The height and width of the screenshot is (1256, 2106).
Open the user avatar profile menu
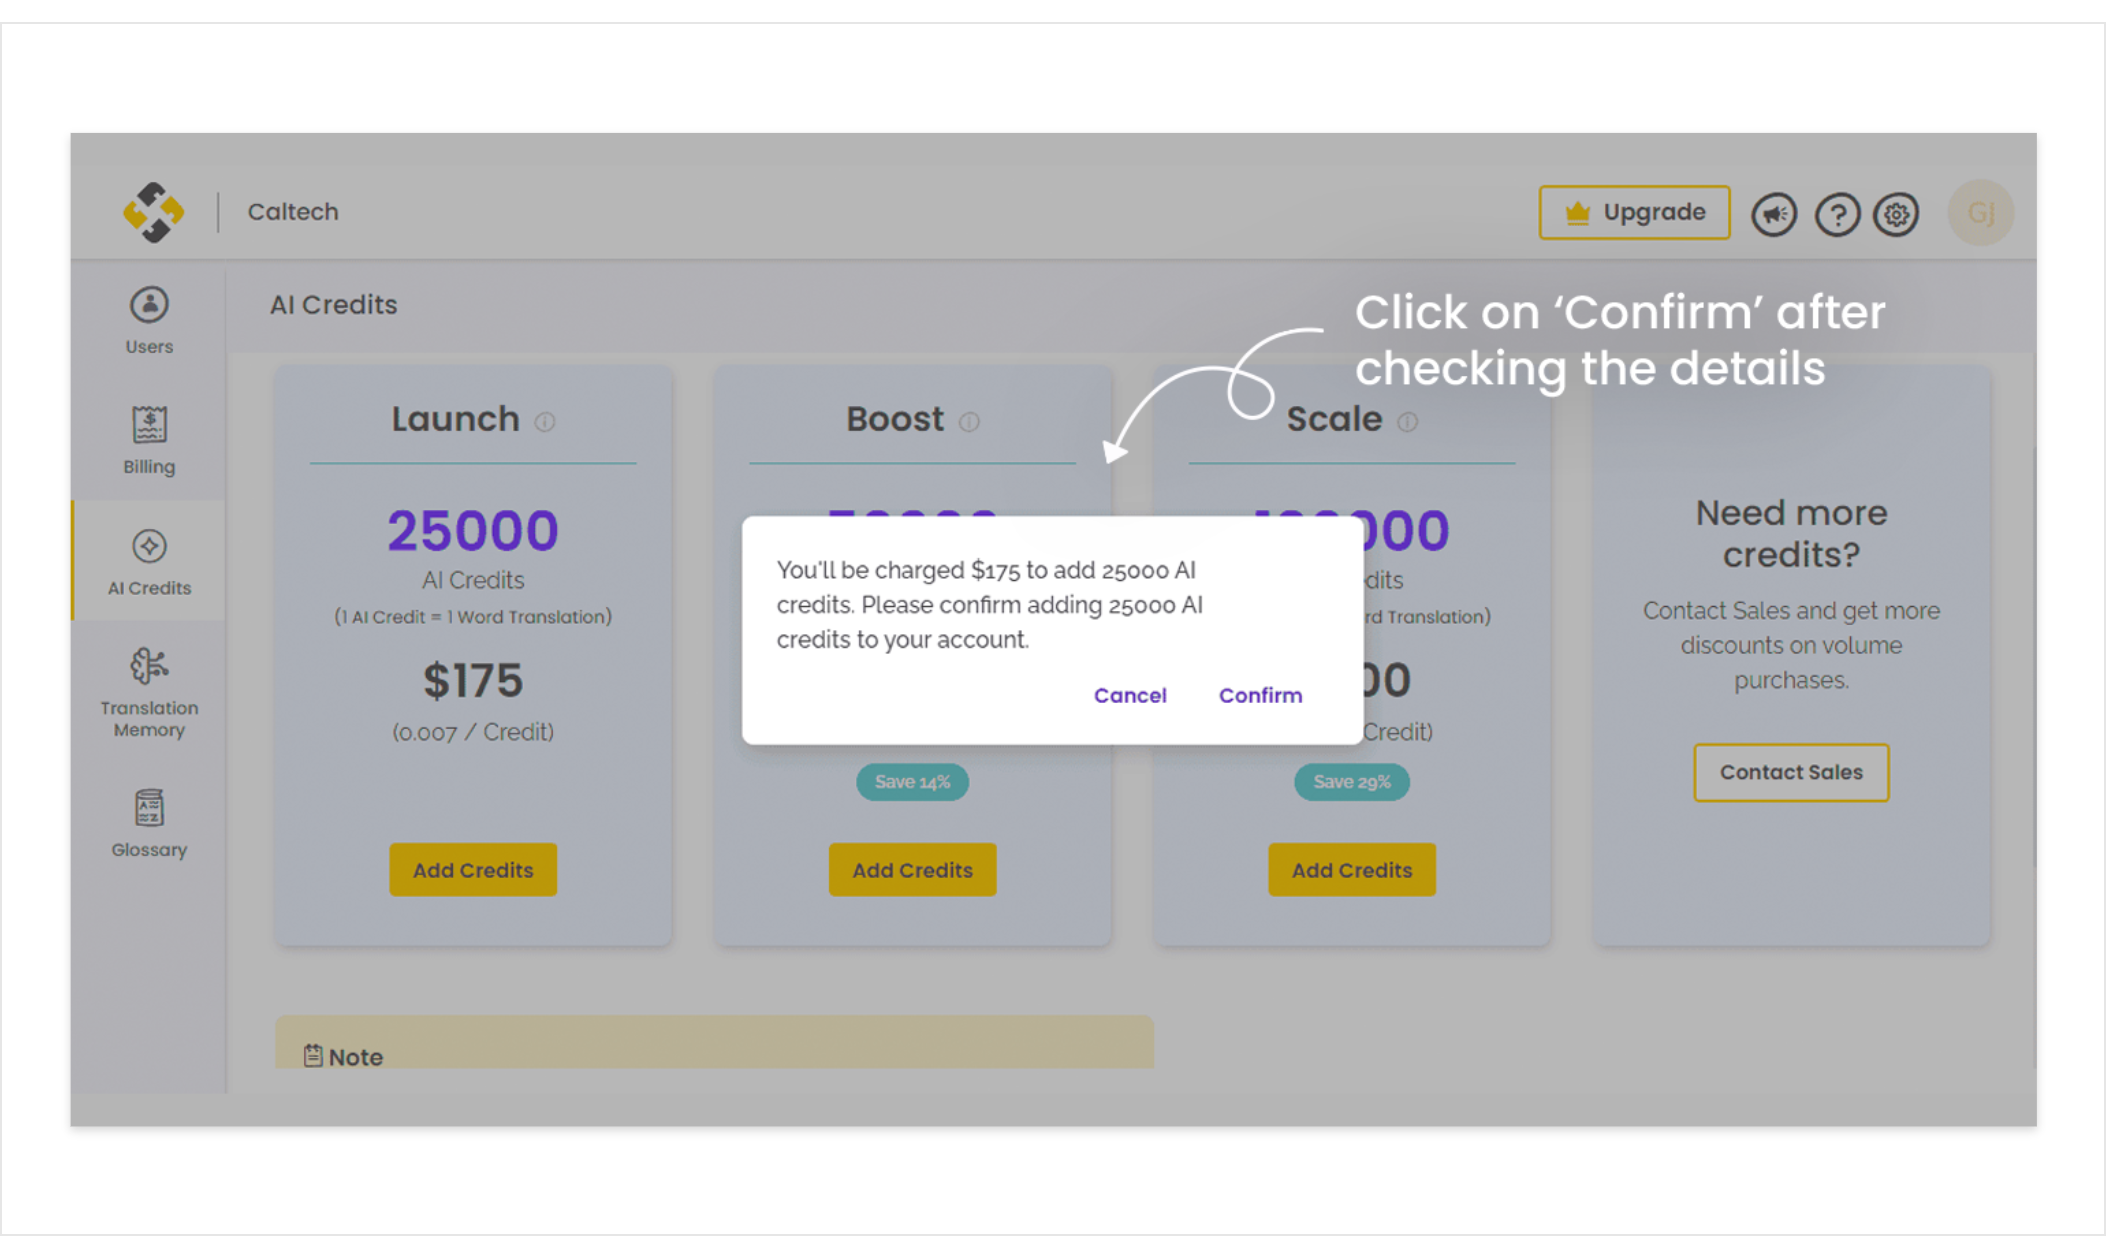[1981, 212]
